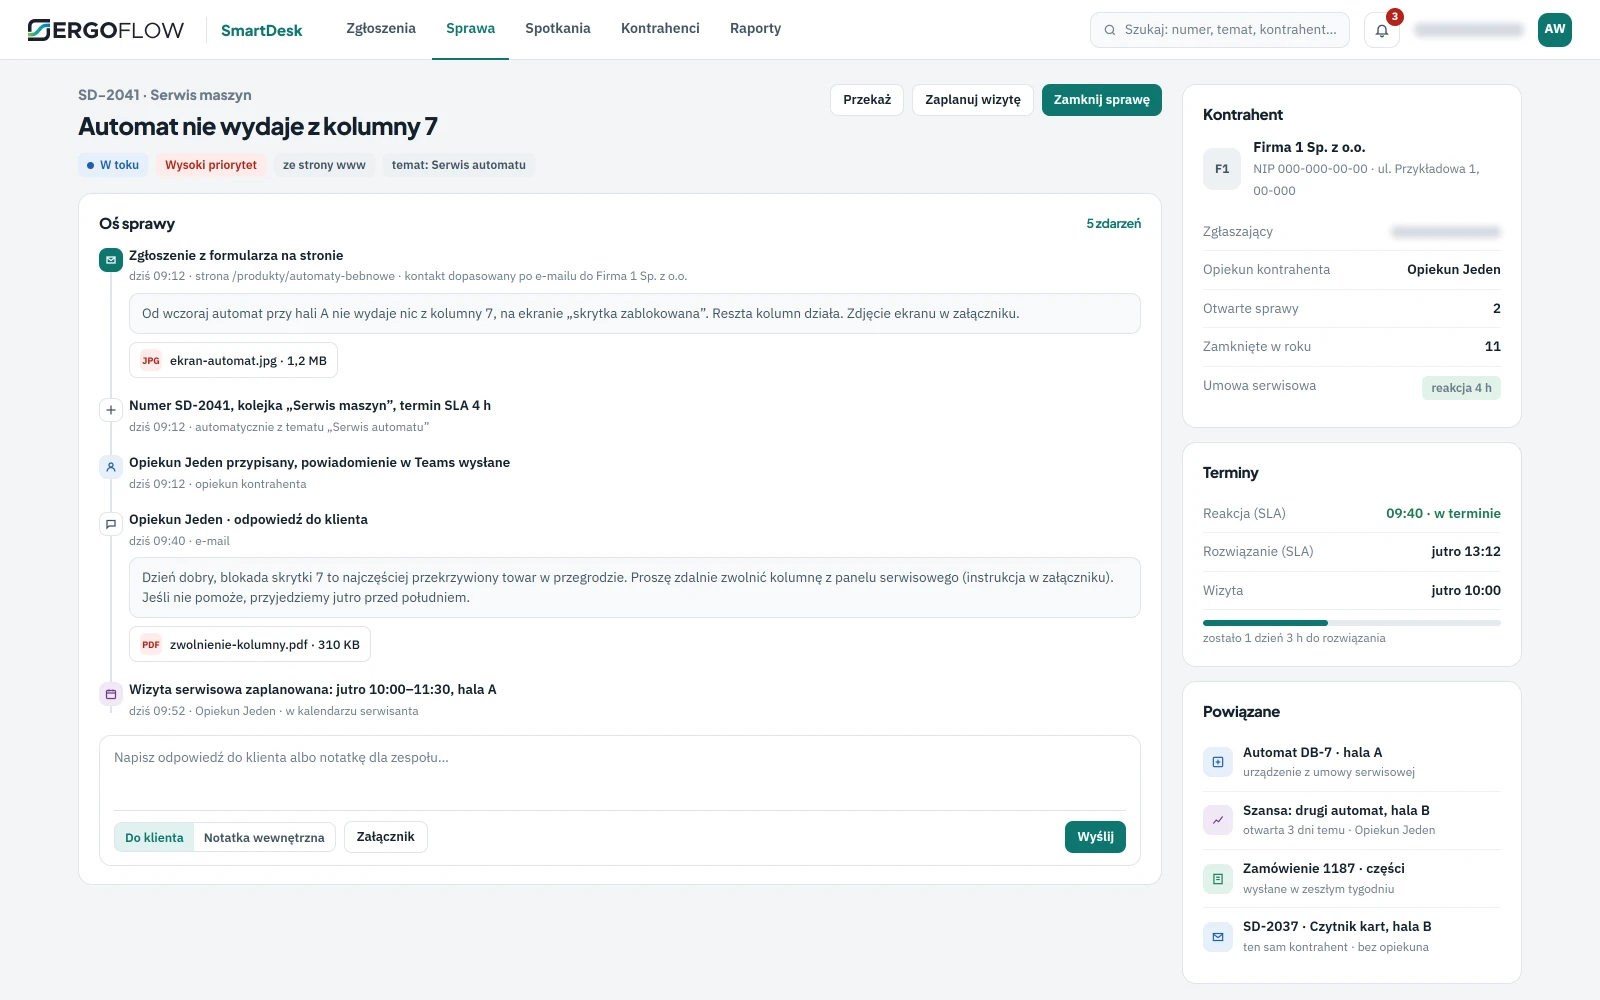Click the Otwarte sprawy count 2
Screen dimensions: 1600x1000
[x=1496, y=309]
